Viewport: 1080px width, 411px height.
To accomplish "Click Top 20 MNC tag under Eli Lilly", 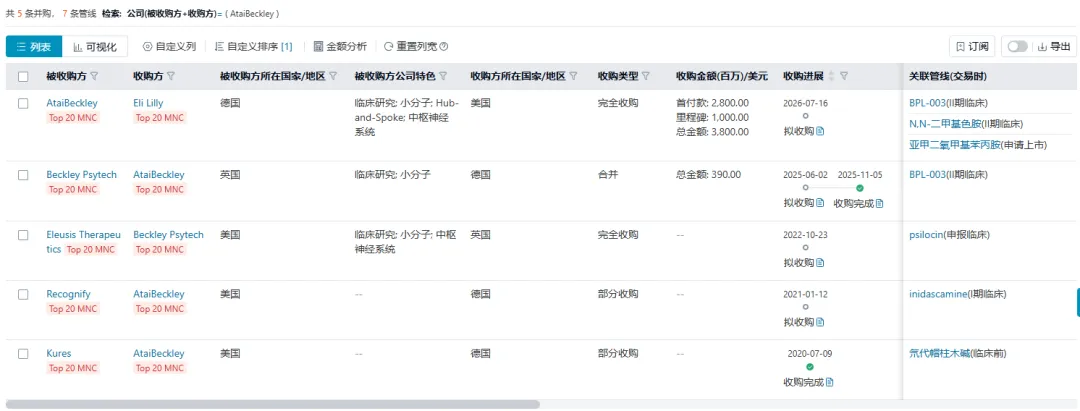I will [x=160, y=118].
